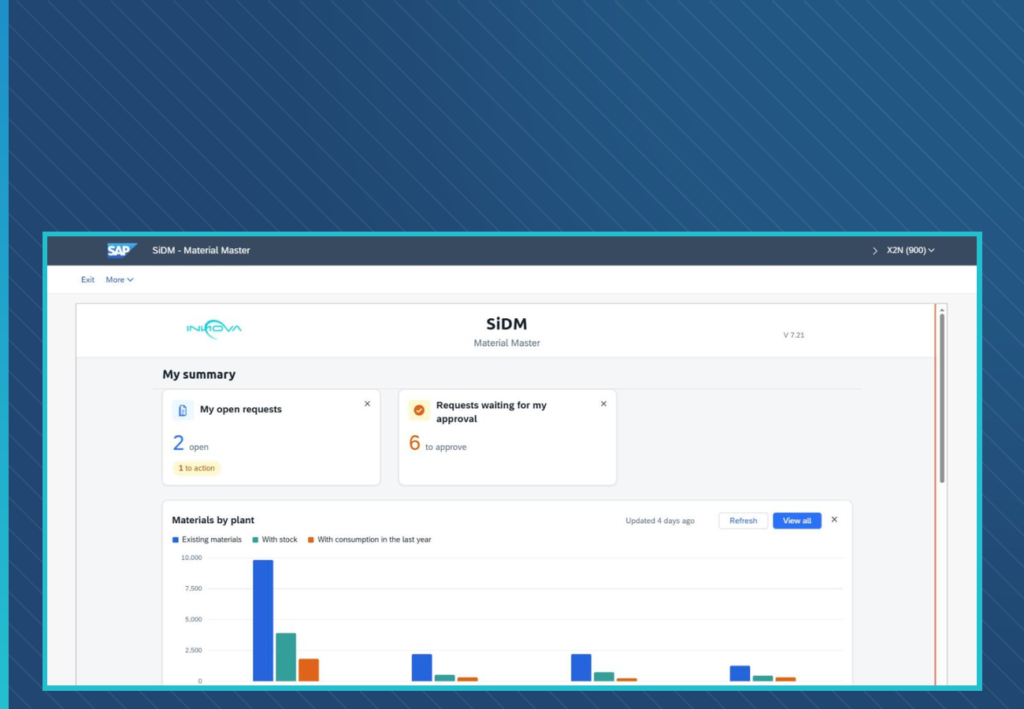Screen dimensions: 1024x709
Task: Open the 6 to approve count
Action: tap(414, 443)
